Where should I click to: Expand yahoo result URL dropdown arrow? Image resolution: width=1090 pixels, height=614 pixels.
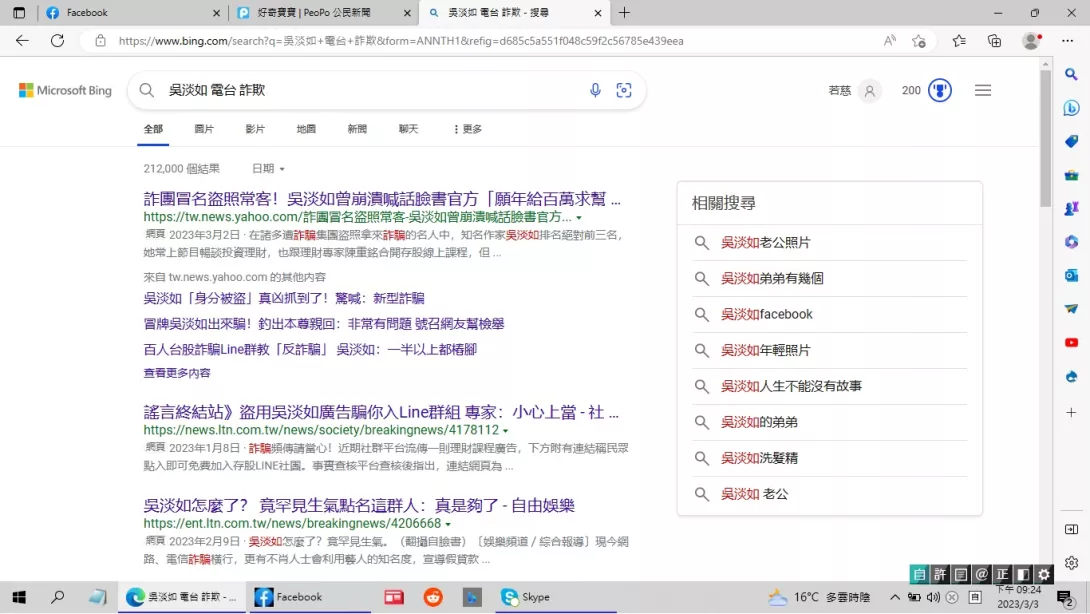pos(579,218)
